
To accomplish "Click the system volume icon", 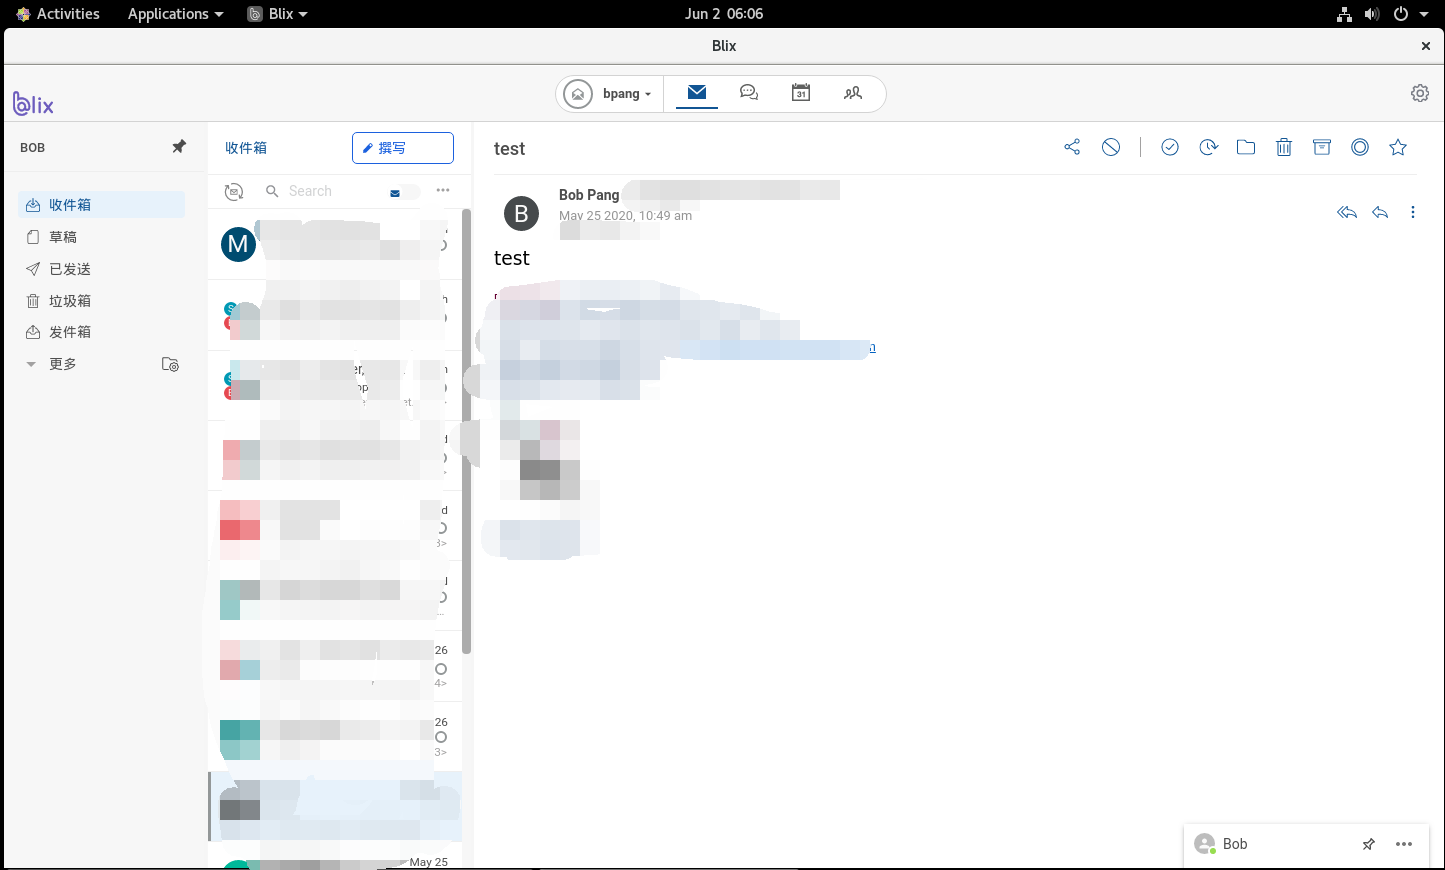I will (1372, 14).
